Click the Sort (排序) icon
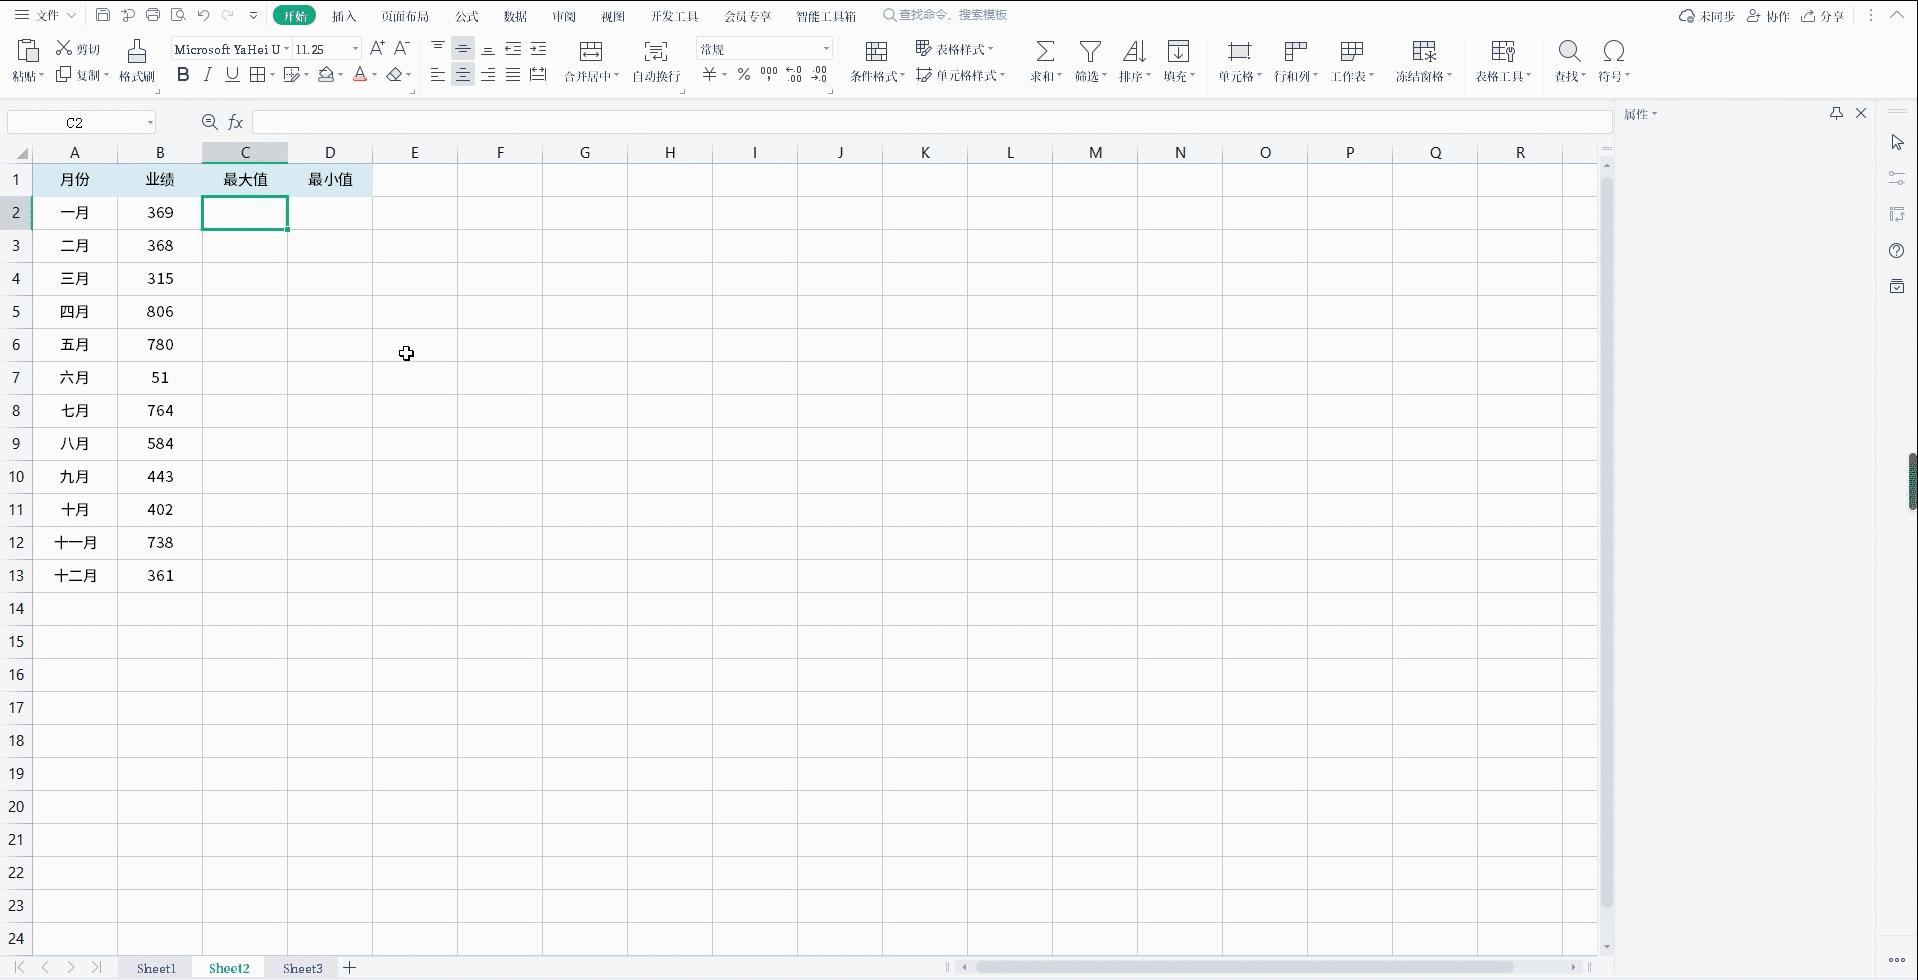This screenshot has width=1918, height=980. click(x=1134, y=51)
